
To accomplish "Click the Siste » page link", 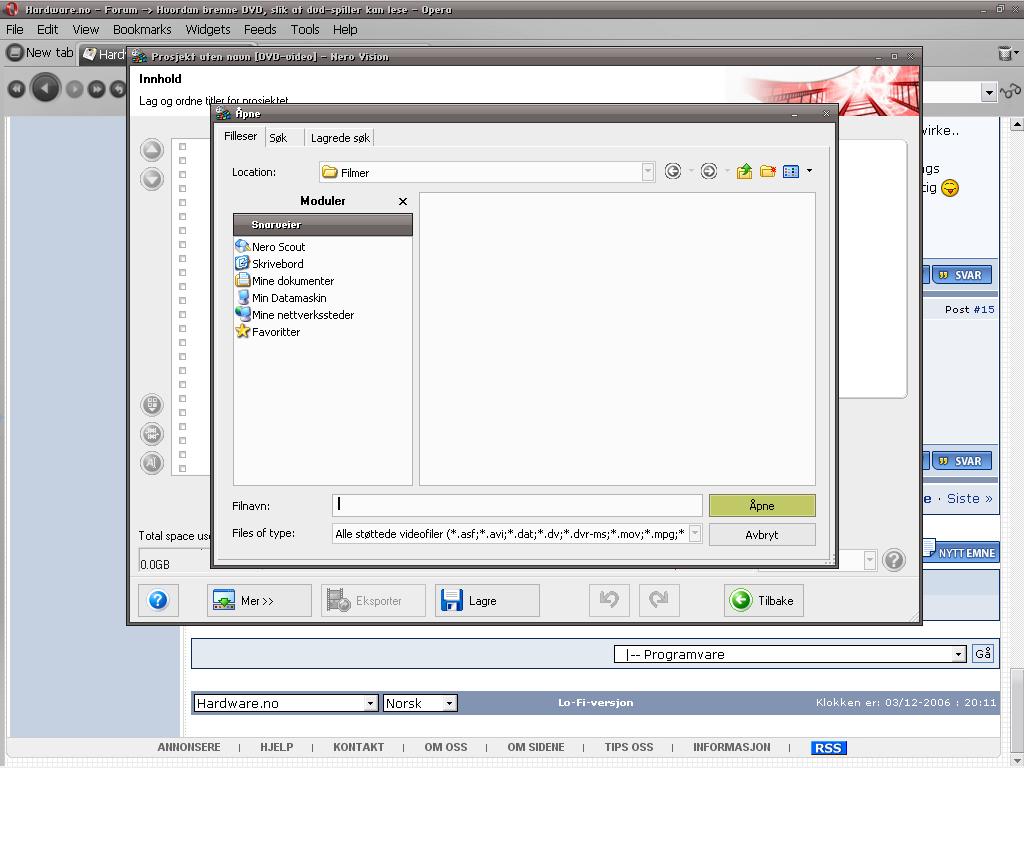I will pos(969,498).
